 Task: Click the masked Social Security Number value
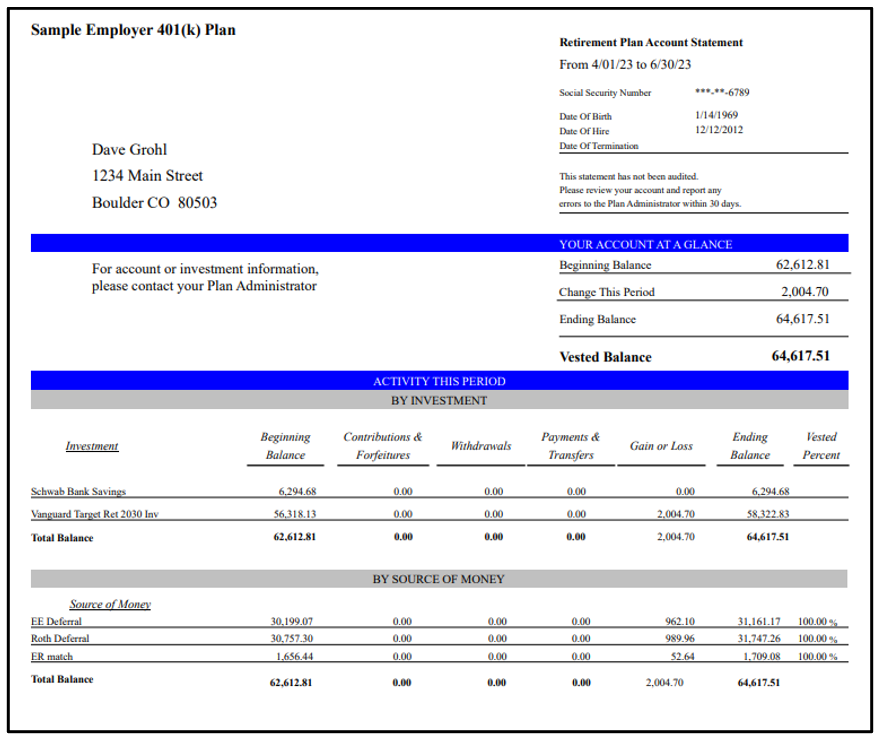click(721, 92)
